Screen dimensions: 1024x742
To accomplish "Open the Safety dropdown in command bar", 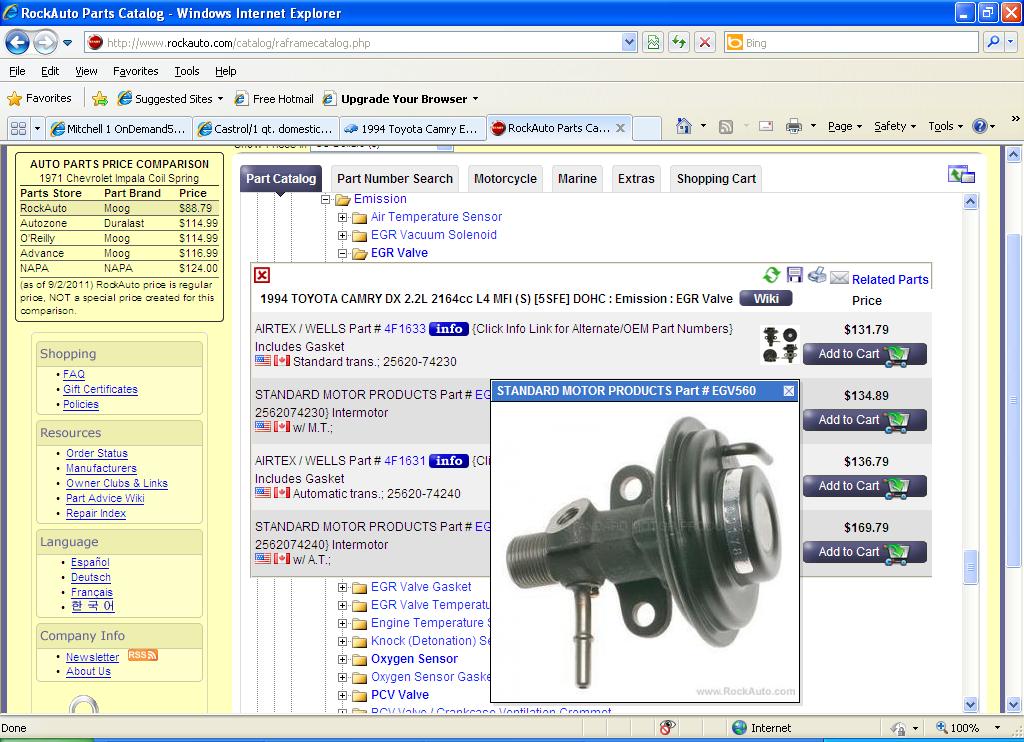I will [895, 127].
